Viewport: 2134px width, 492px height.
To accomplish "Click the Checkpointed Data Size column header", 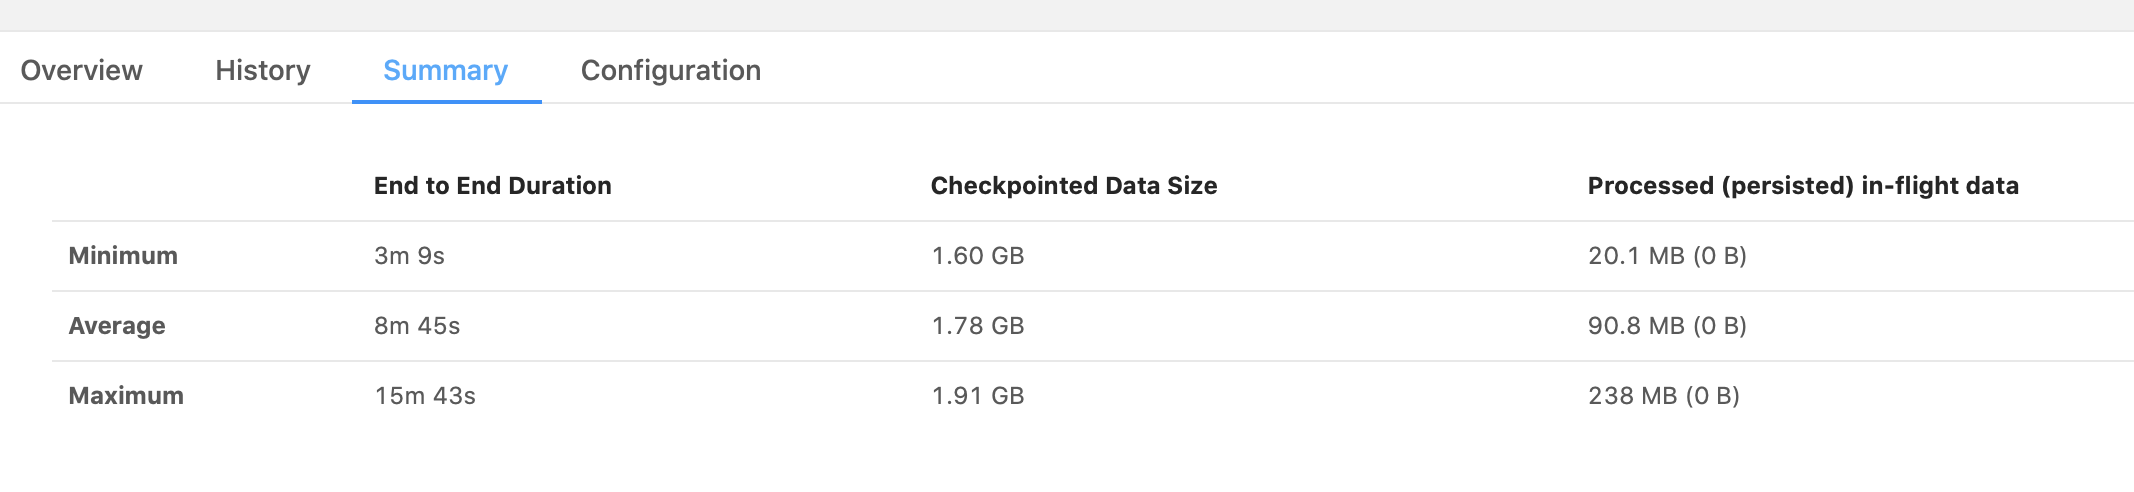I will click(x=1073, y=186).
